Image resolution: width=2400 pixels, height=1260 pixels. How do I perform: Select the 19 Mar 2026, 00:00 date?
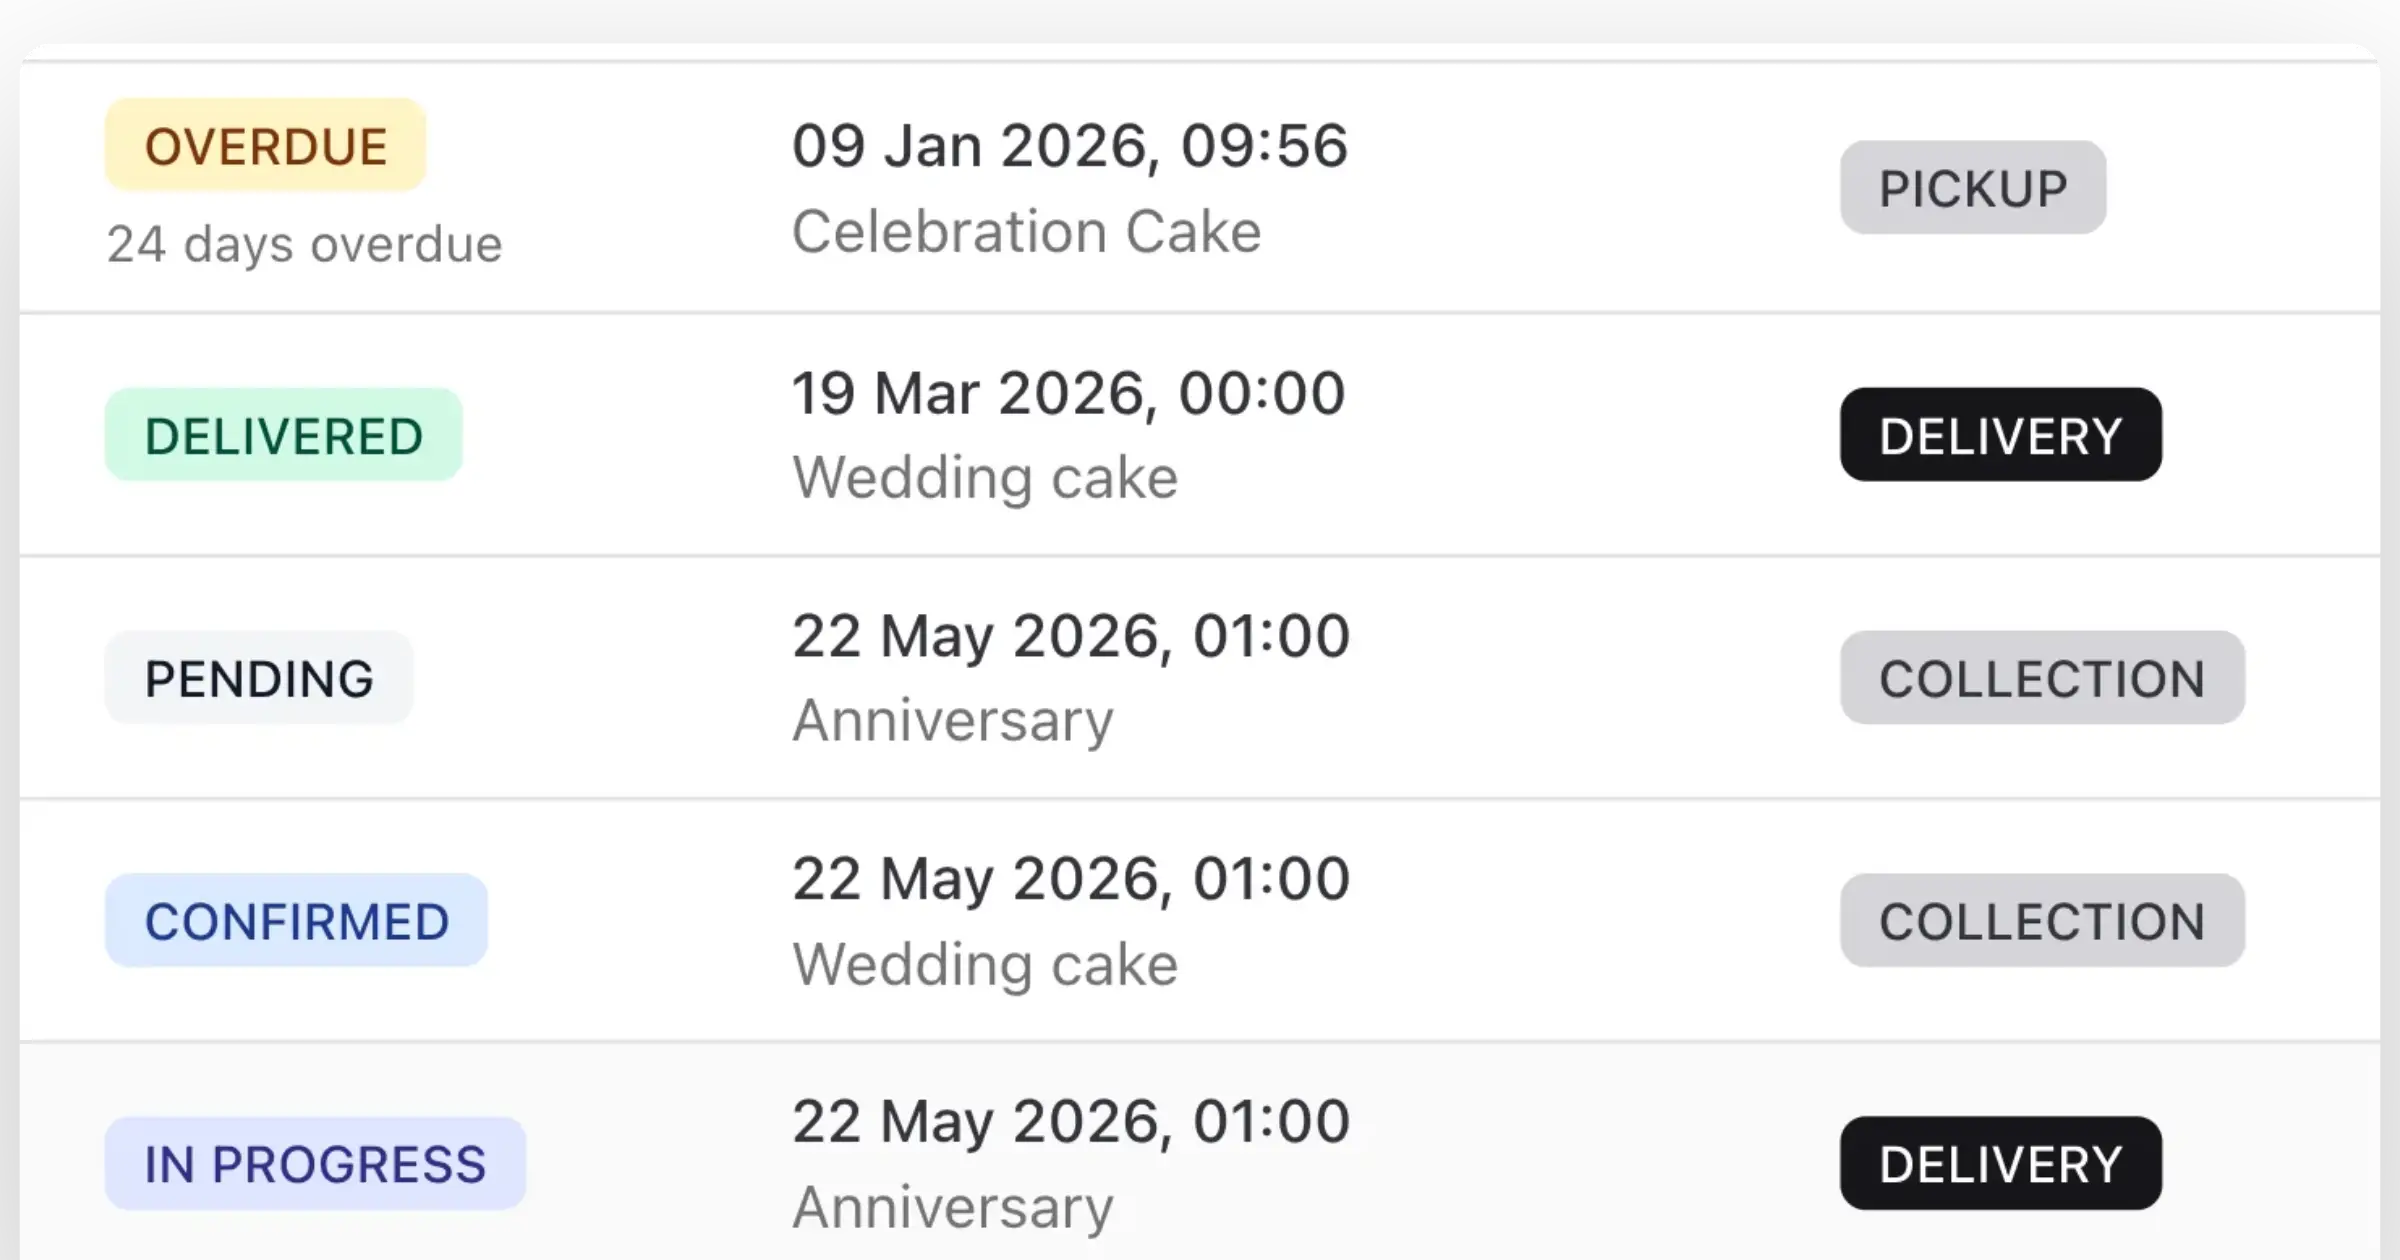click(x=1068, y=393)
